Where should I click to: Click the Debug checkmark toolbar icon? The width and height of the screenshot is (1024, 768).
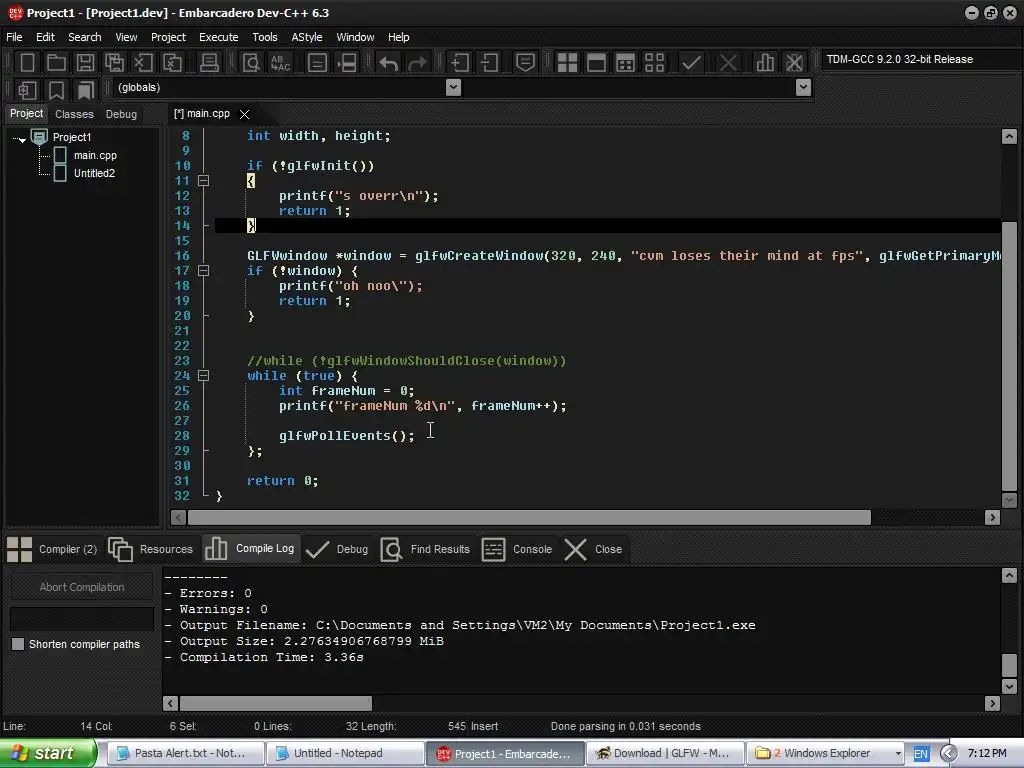(x=692, y=63)
